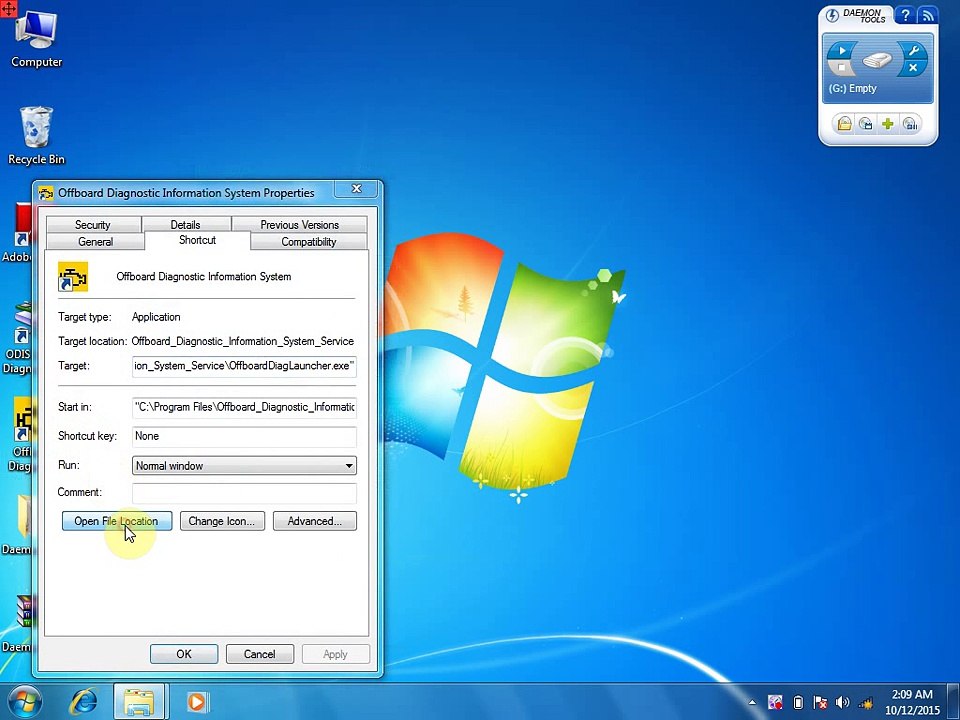Open Daemon Tools wrench settings icon

pyautogui.click(x=914, y=51)
